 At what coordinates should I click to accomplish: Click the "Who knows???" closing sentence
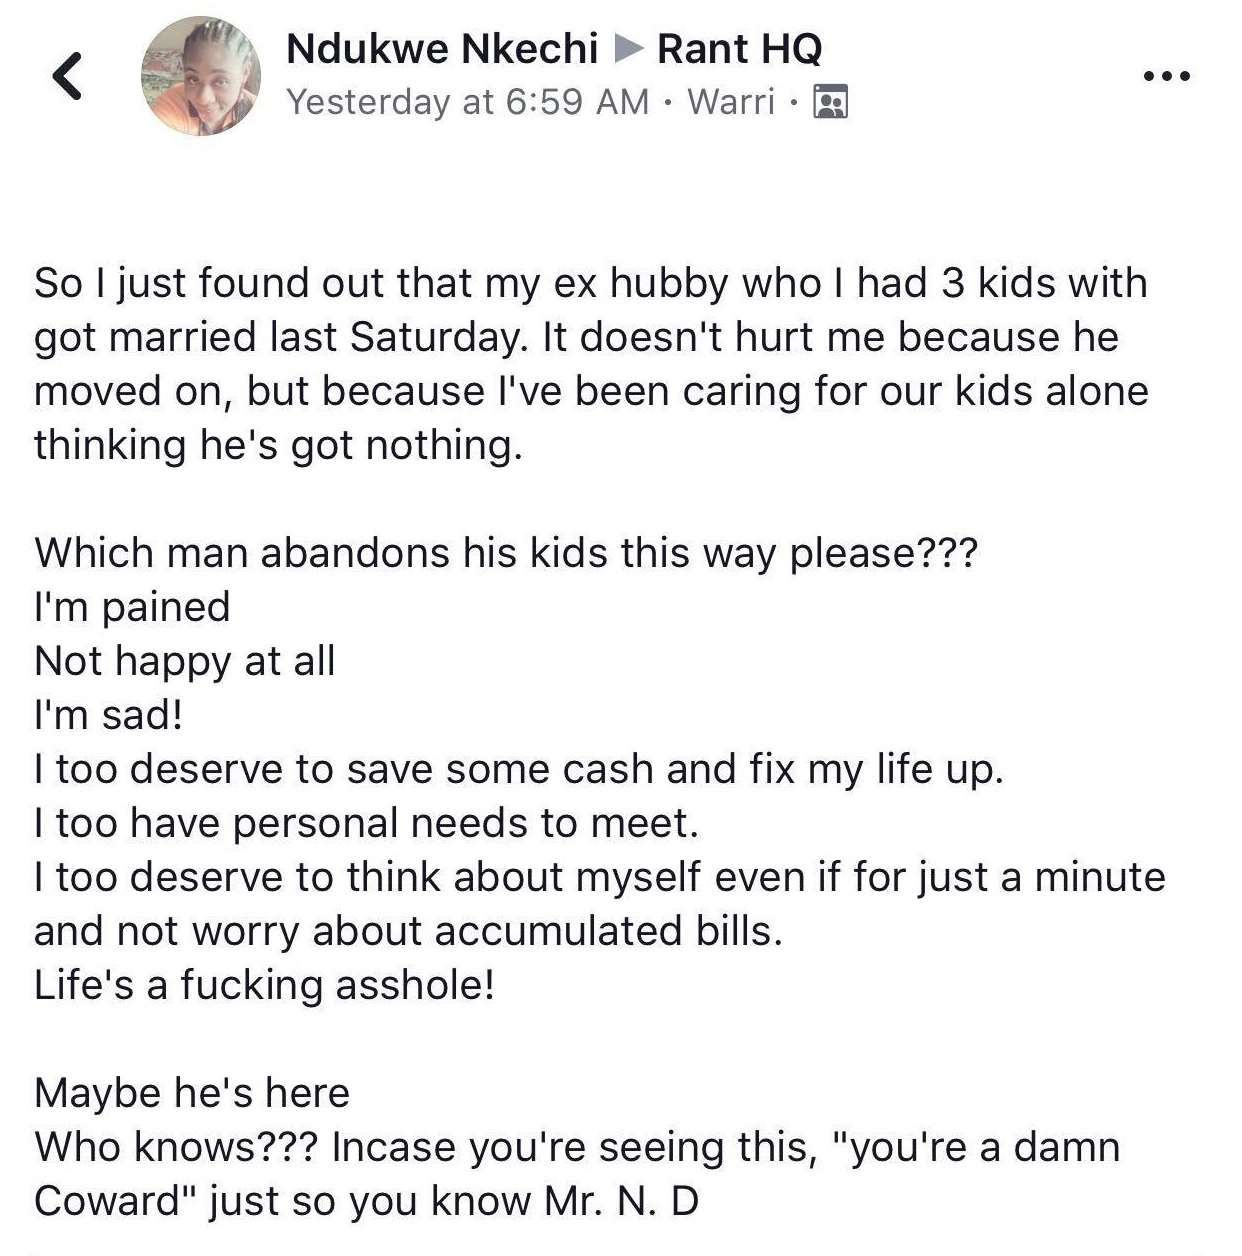[x=576, y=1147]
